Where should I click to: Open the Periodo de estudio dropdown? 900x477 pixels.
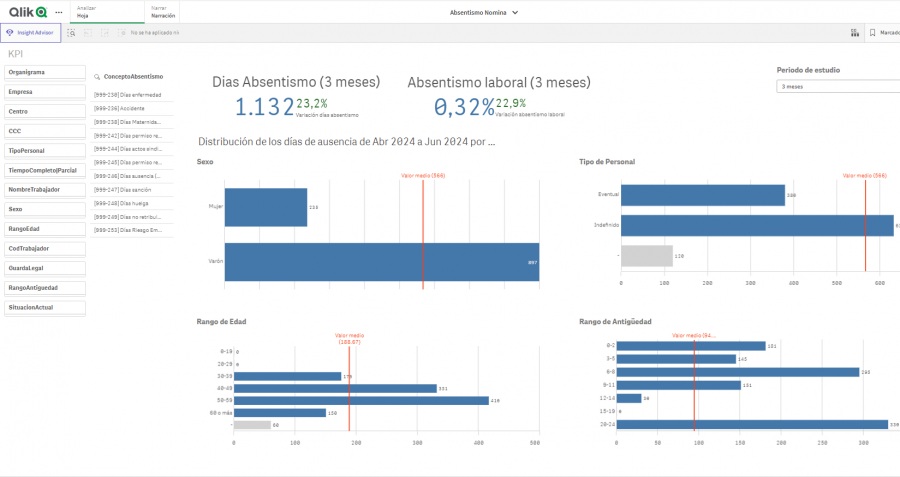[x=838, y=86]
